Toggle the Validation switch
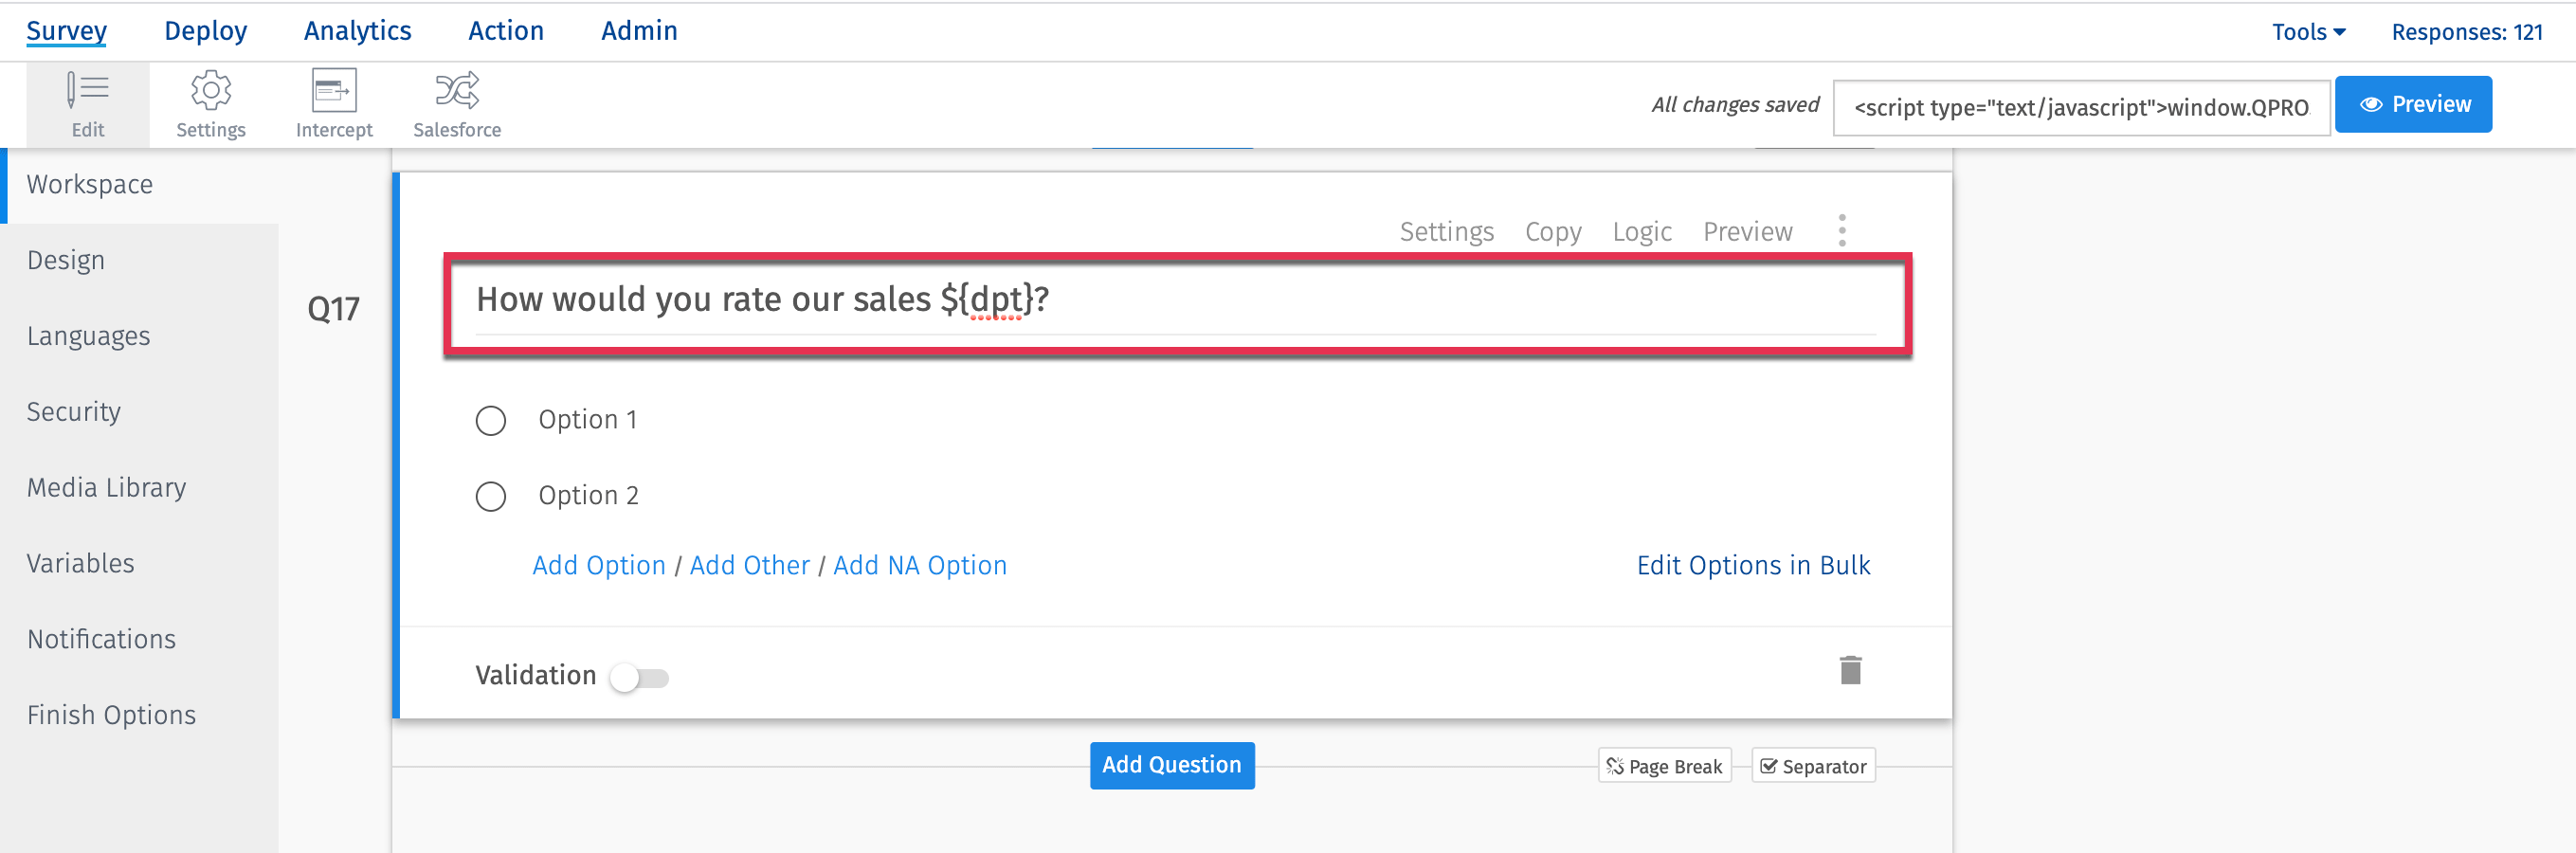The width and height of the screenshot is (2576, 853). tap(640, 678)
